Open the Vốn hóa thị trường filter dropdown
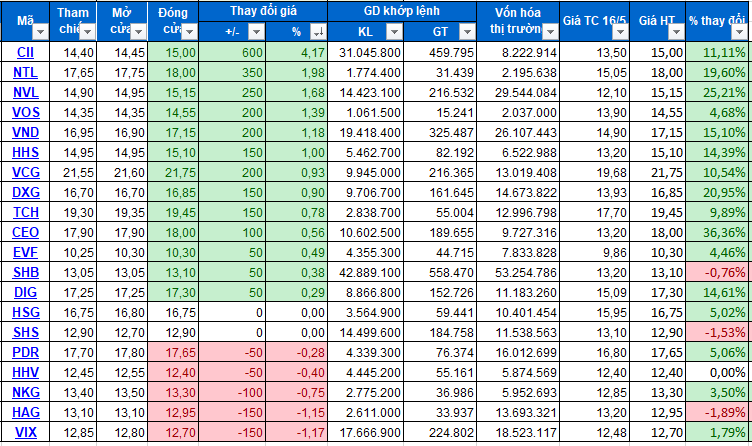Screen dimensions: 752x446 point(550,32)
